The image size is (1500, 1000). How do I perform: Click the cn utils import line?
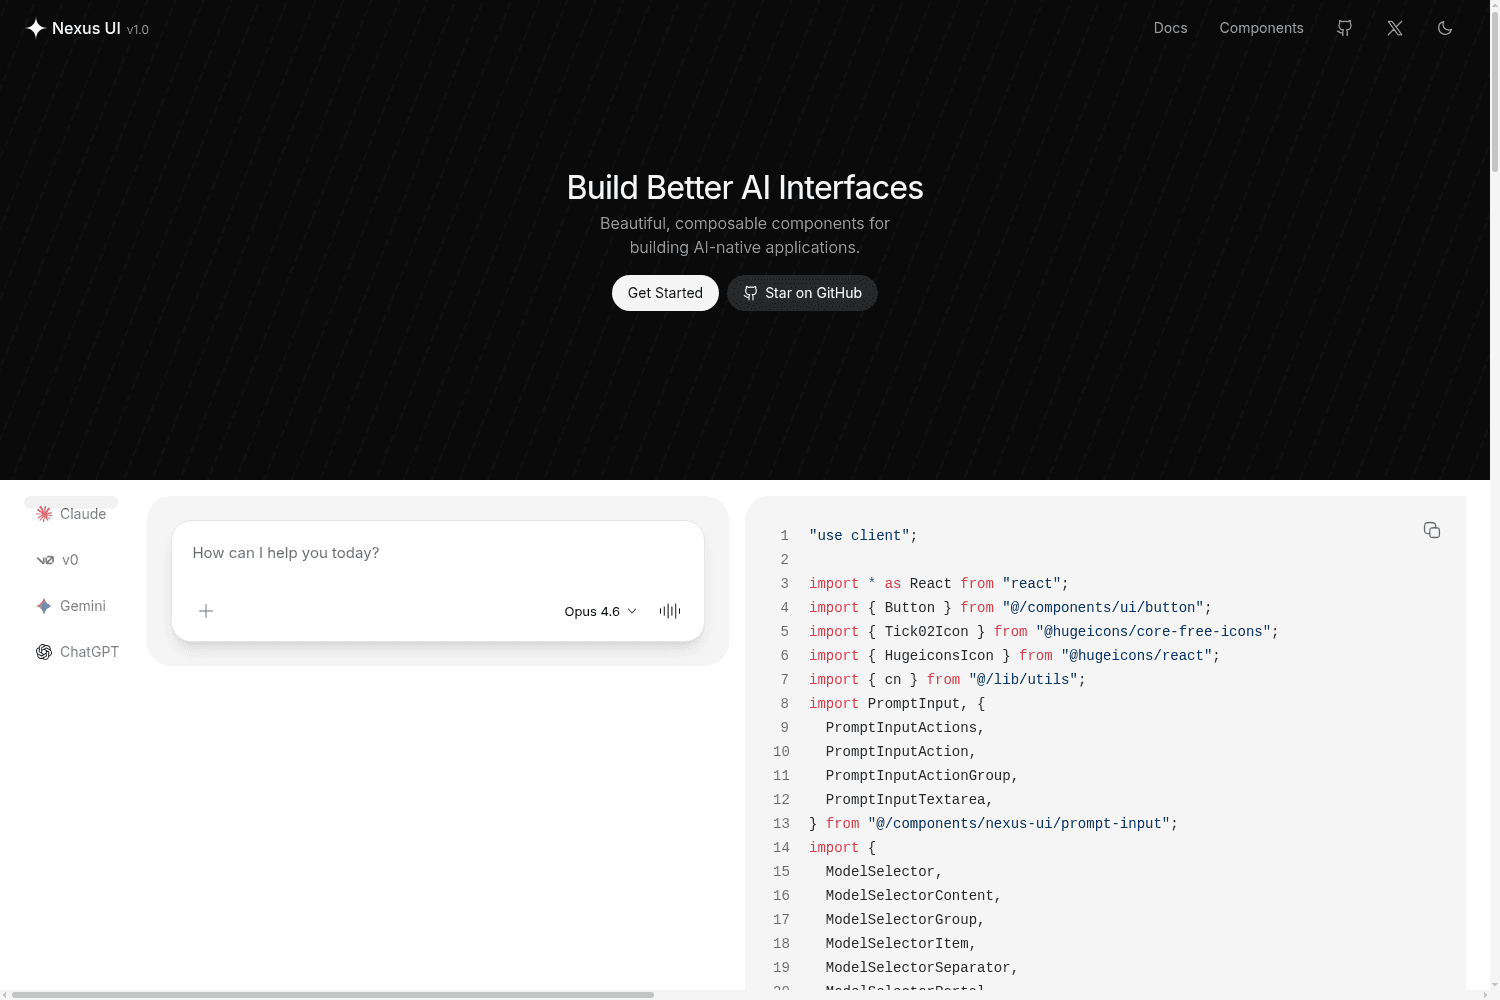947,680
